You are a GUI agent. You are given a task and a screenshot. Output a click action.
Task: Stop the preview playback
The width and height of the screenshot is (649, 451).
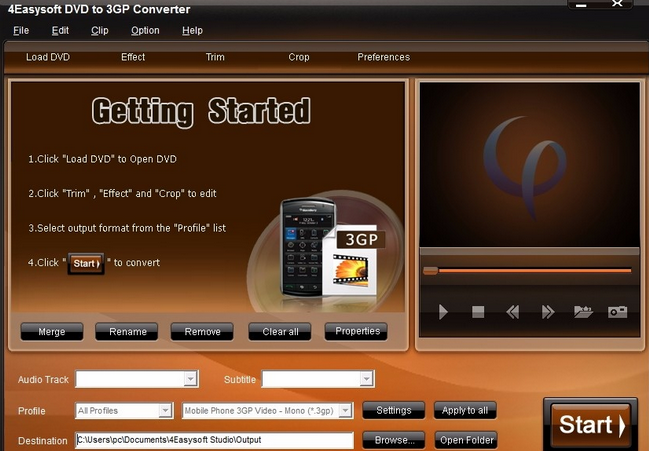click(x=478, y=312)
